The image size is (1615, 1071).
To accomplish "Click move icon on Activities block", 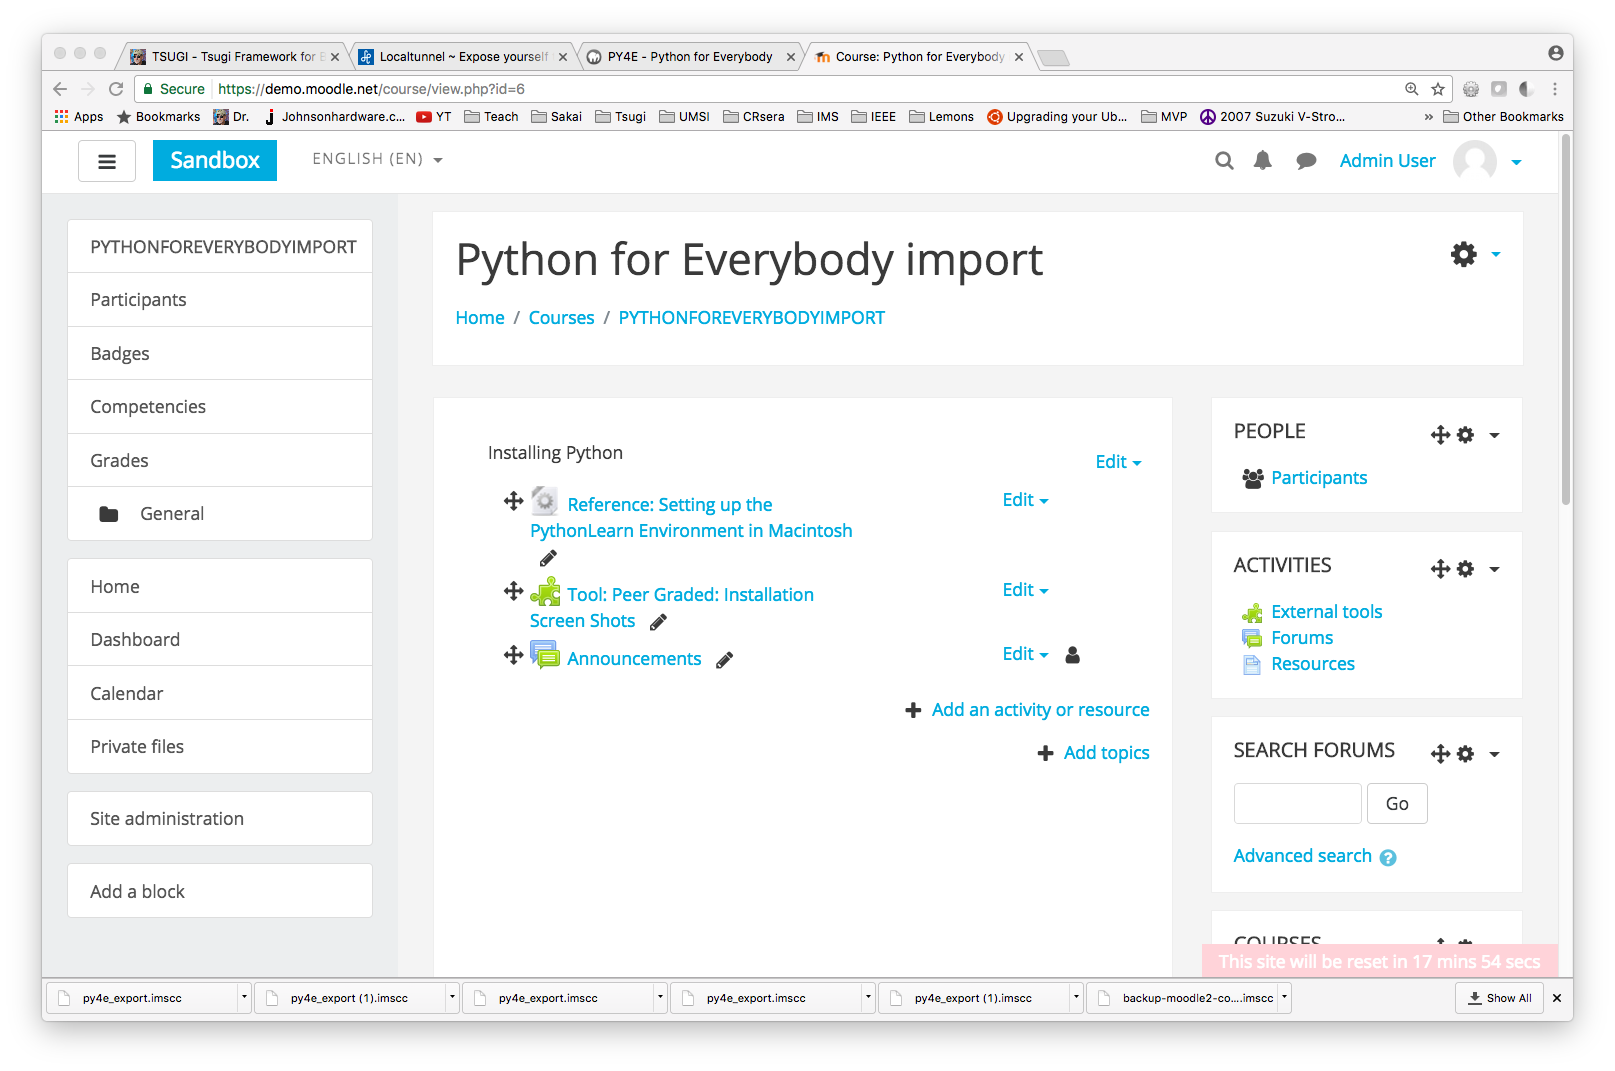I will tap(1440, 569).
